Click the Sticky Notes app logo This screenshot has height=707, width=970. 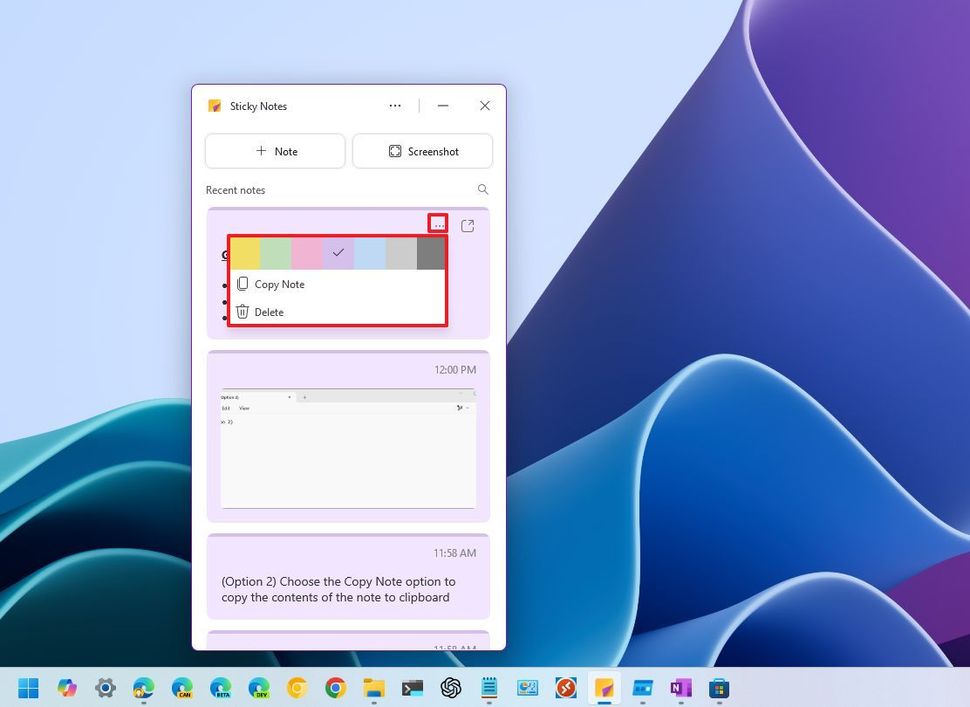tap(216, 106)
